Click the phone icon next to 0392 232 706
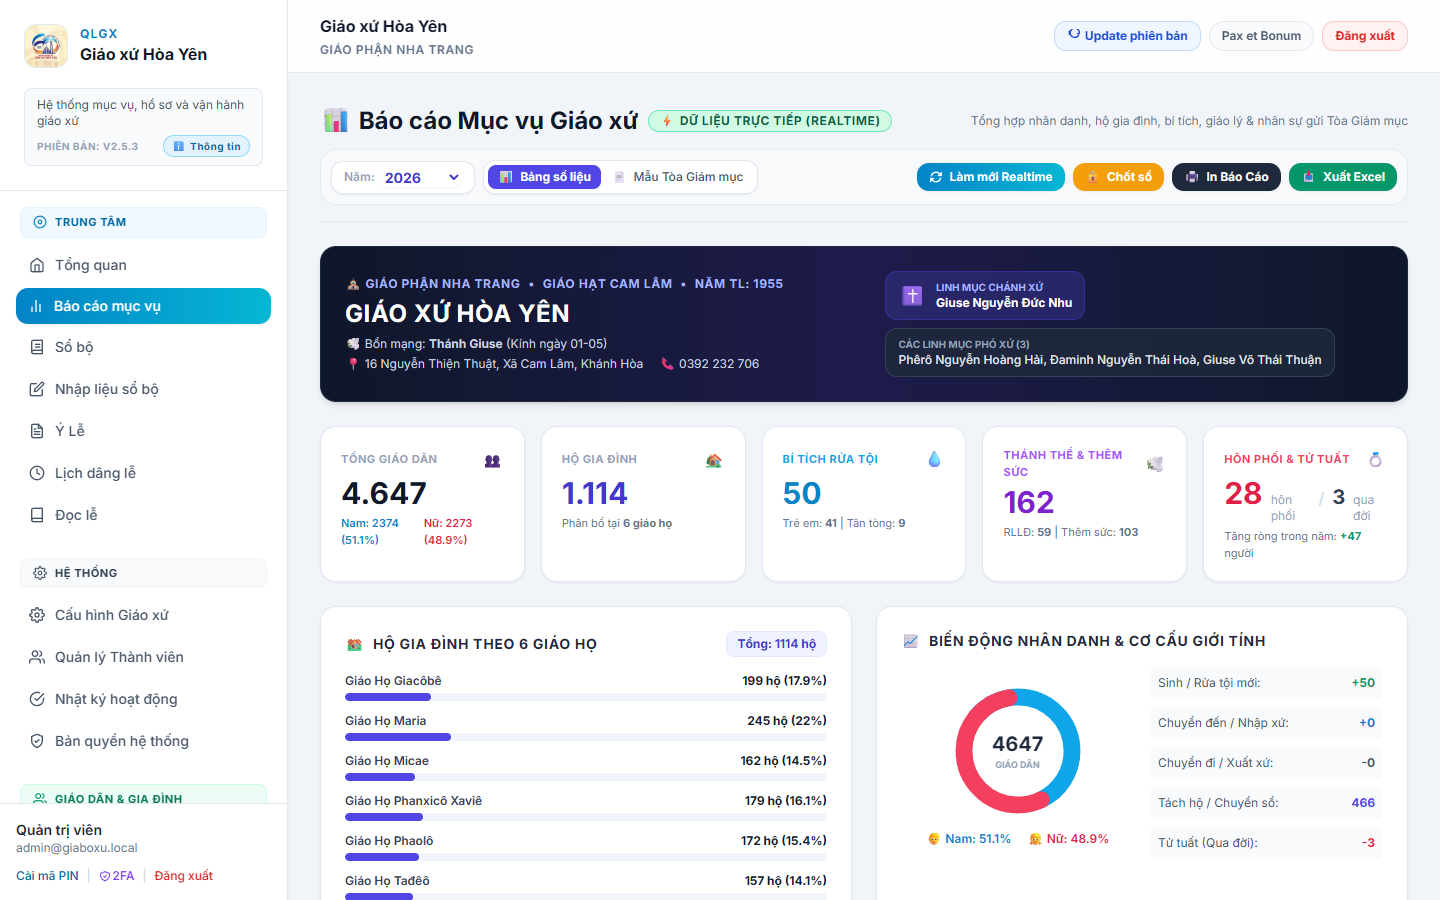Viewport: 1440px width, 900px height. [x=667, y=364]
